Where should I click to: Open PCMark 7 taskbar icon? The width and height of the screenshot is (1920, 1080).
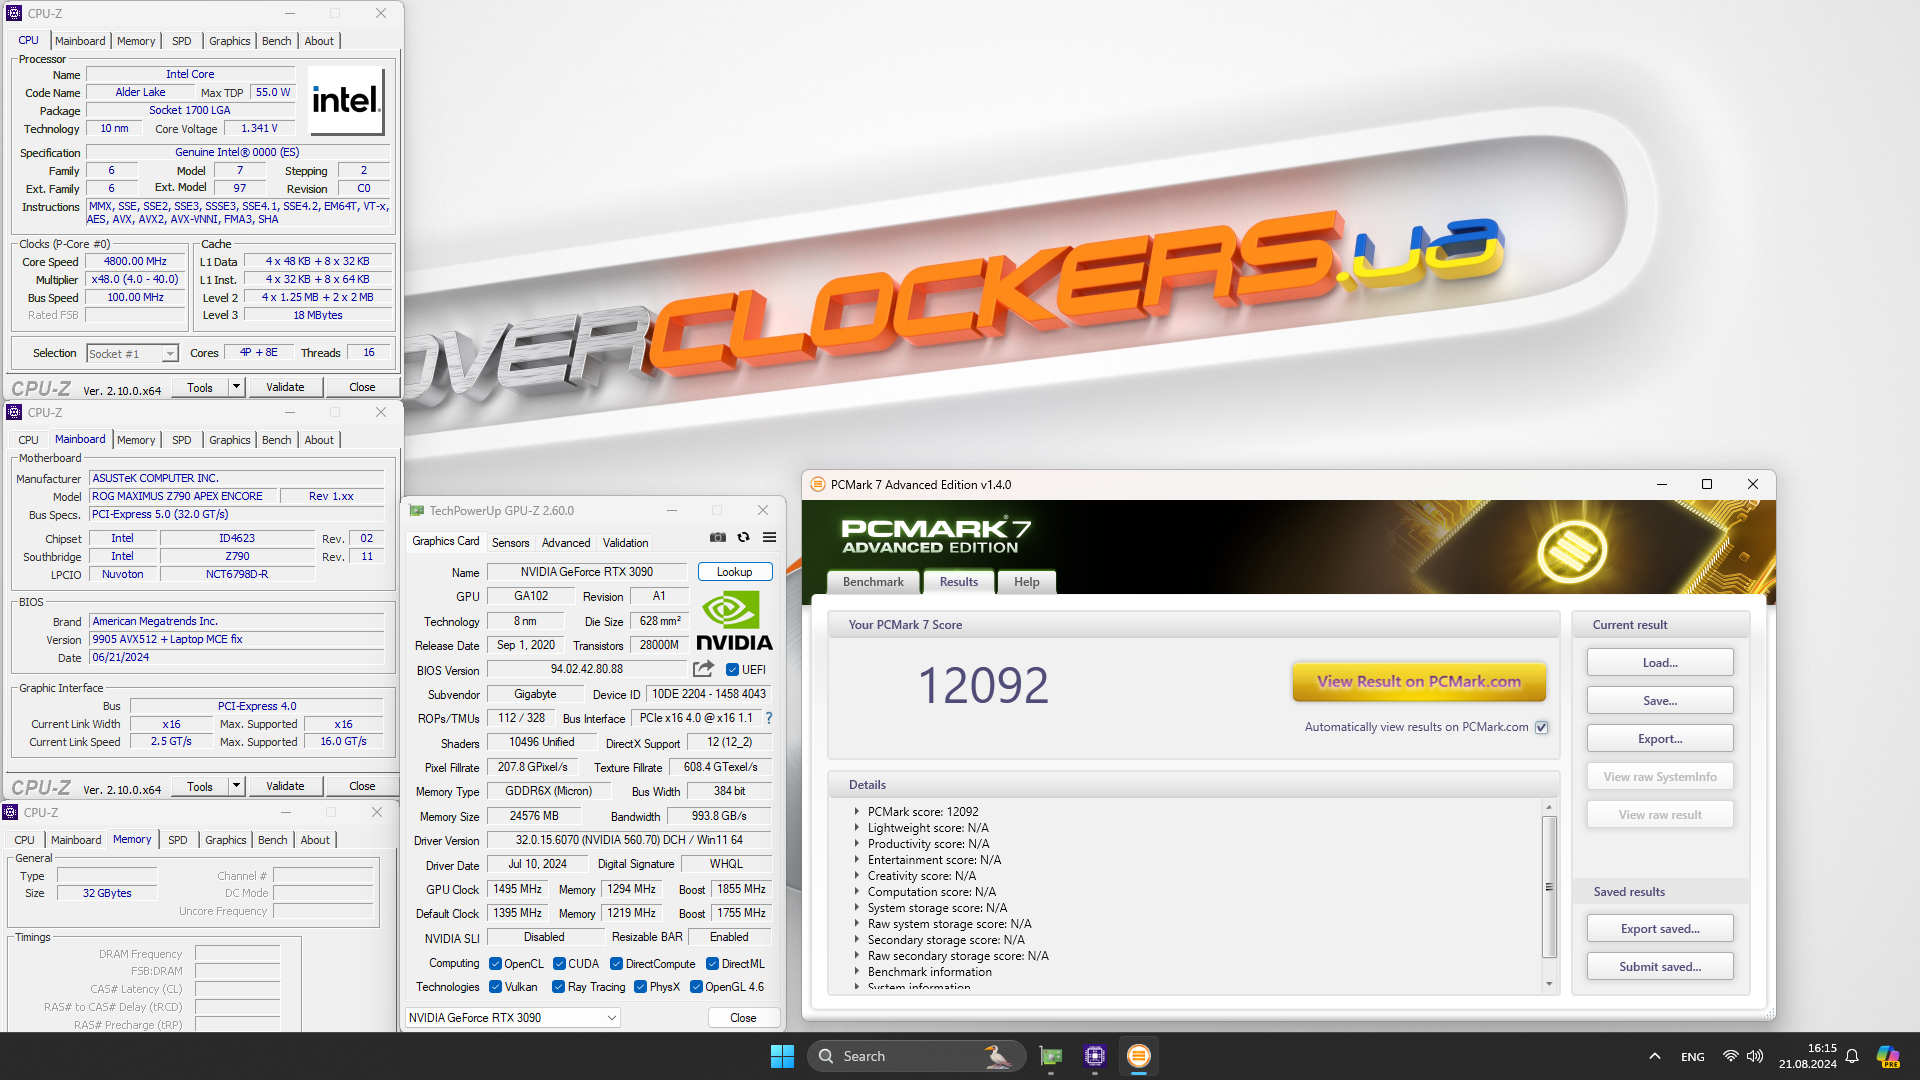click(1139, 1056)
